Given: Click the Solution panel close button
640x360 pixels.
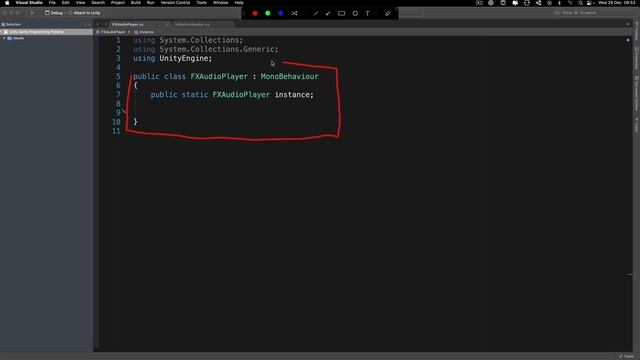Looking at the screenshot, I should coord(89,24).
